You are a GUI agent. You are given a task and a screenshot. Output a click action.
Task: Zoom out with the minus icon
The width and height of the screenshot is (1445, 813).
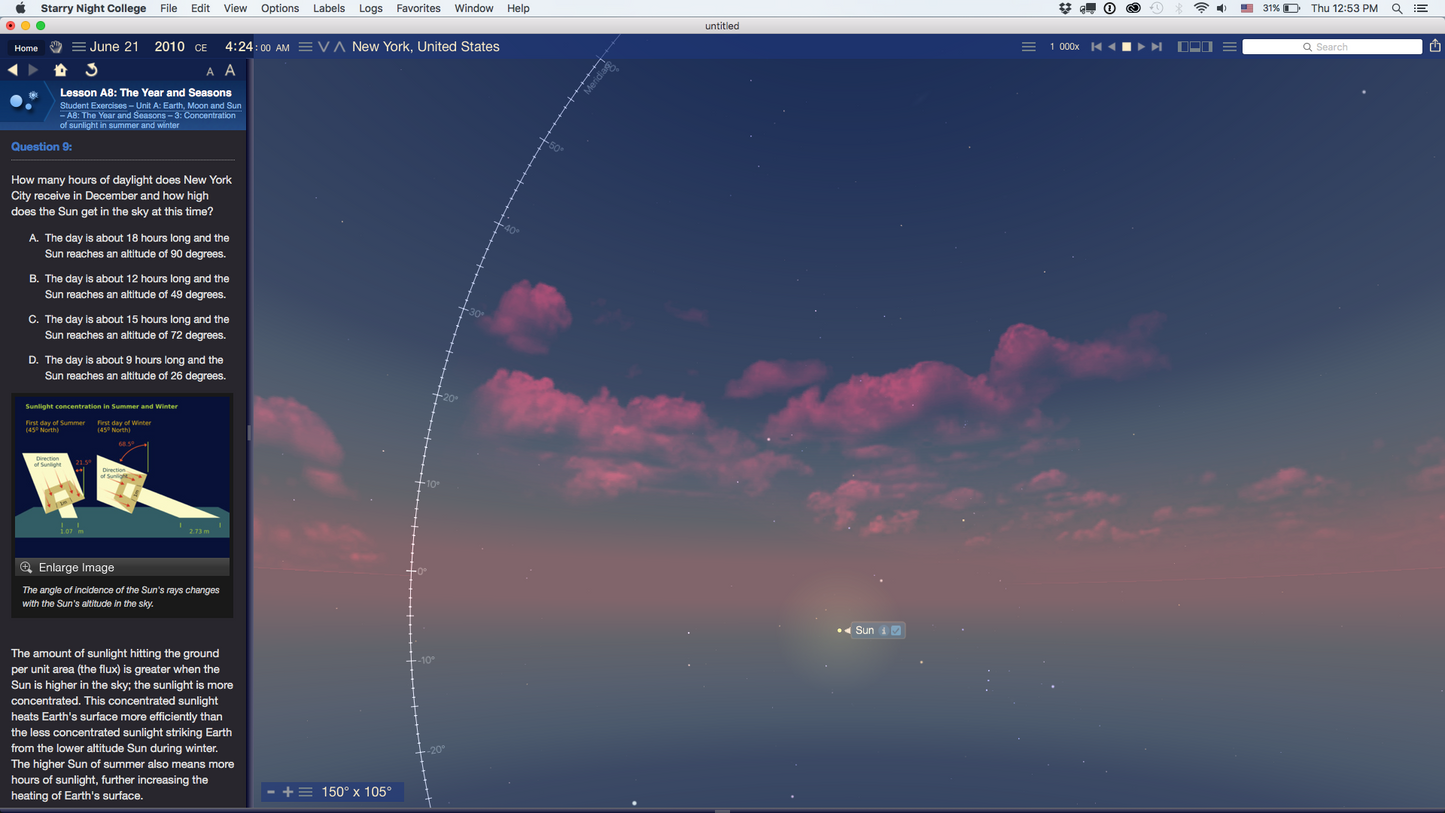pyautogui.click(x=270, y=792)
